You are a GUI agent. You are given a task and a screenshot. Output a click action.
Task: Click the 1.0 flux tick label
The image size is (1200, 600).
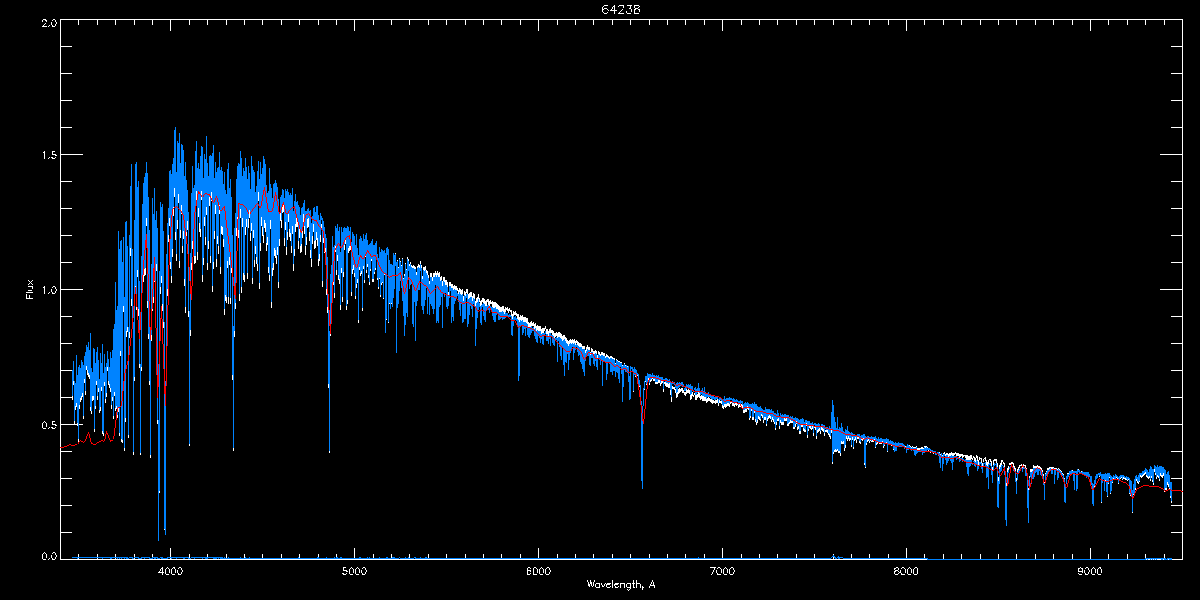tap(47, 290)
